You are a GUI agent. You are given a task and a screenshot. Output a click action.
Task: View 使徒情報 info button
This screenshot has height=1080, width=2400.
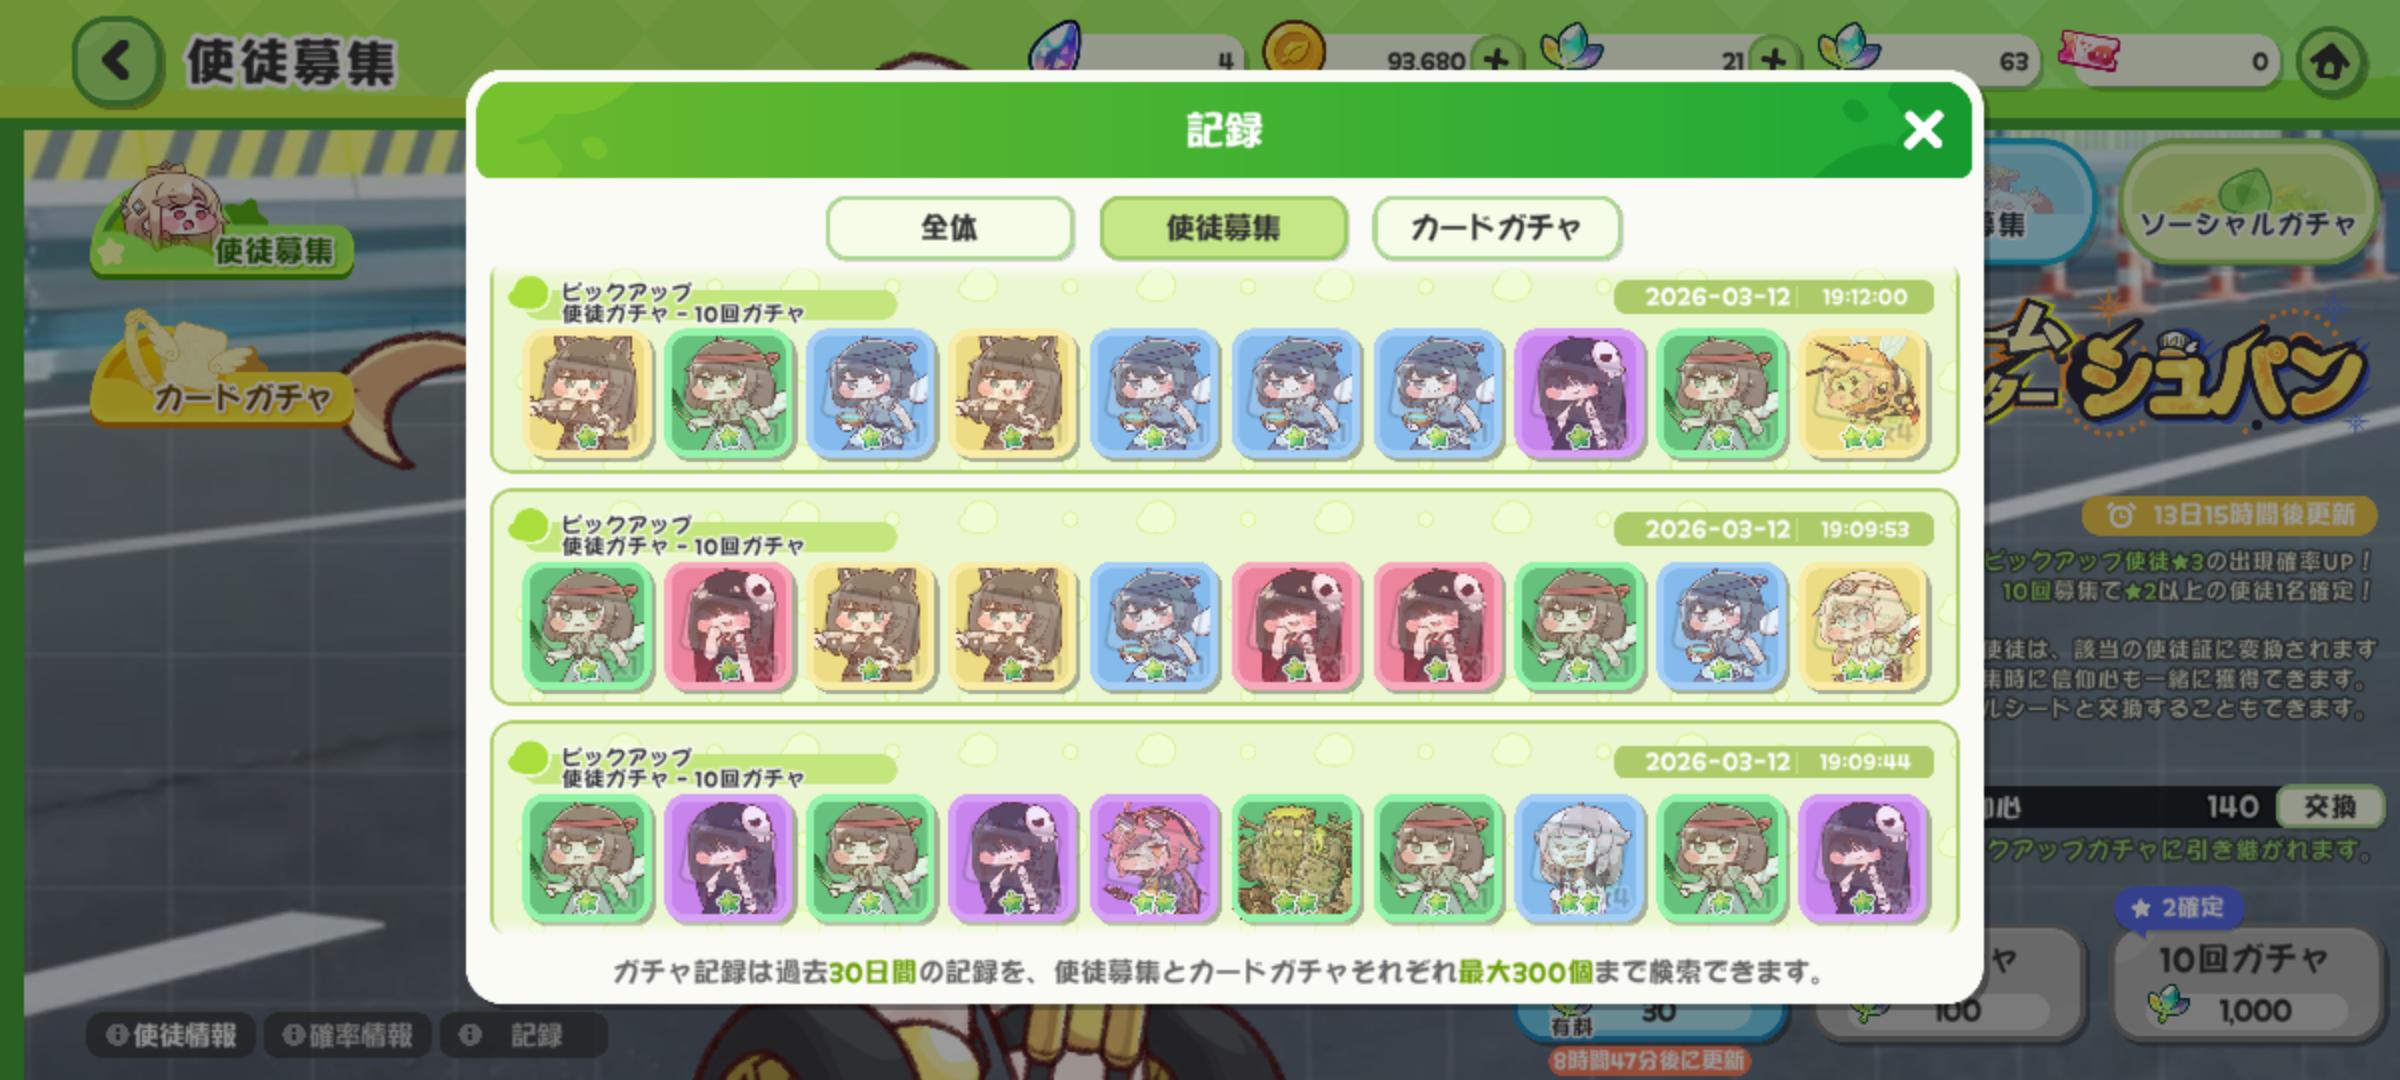pos(171,1035)
